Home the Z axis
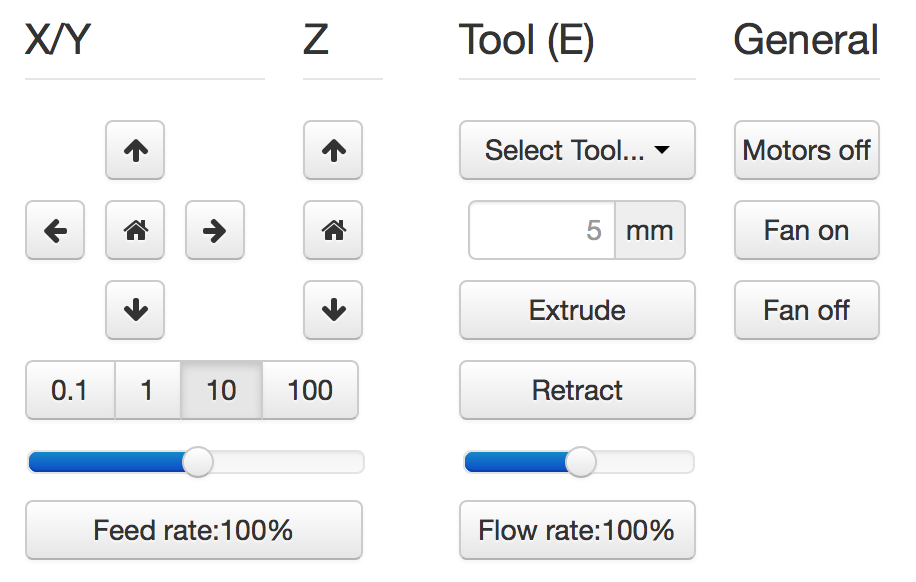916x582 pixels. tap(333, 230)
